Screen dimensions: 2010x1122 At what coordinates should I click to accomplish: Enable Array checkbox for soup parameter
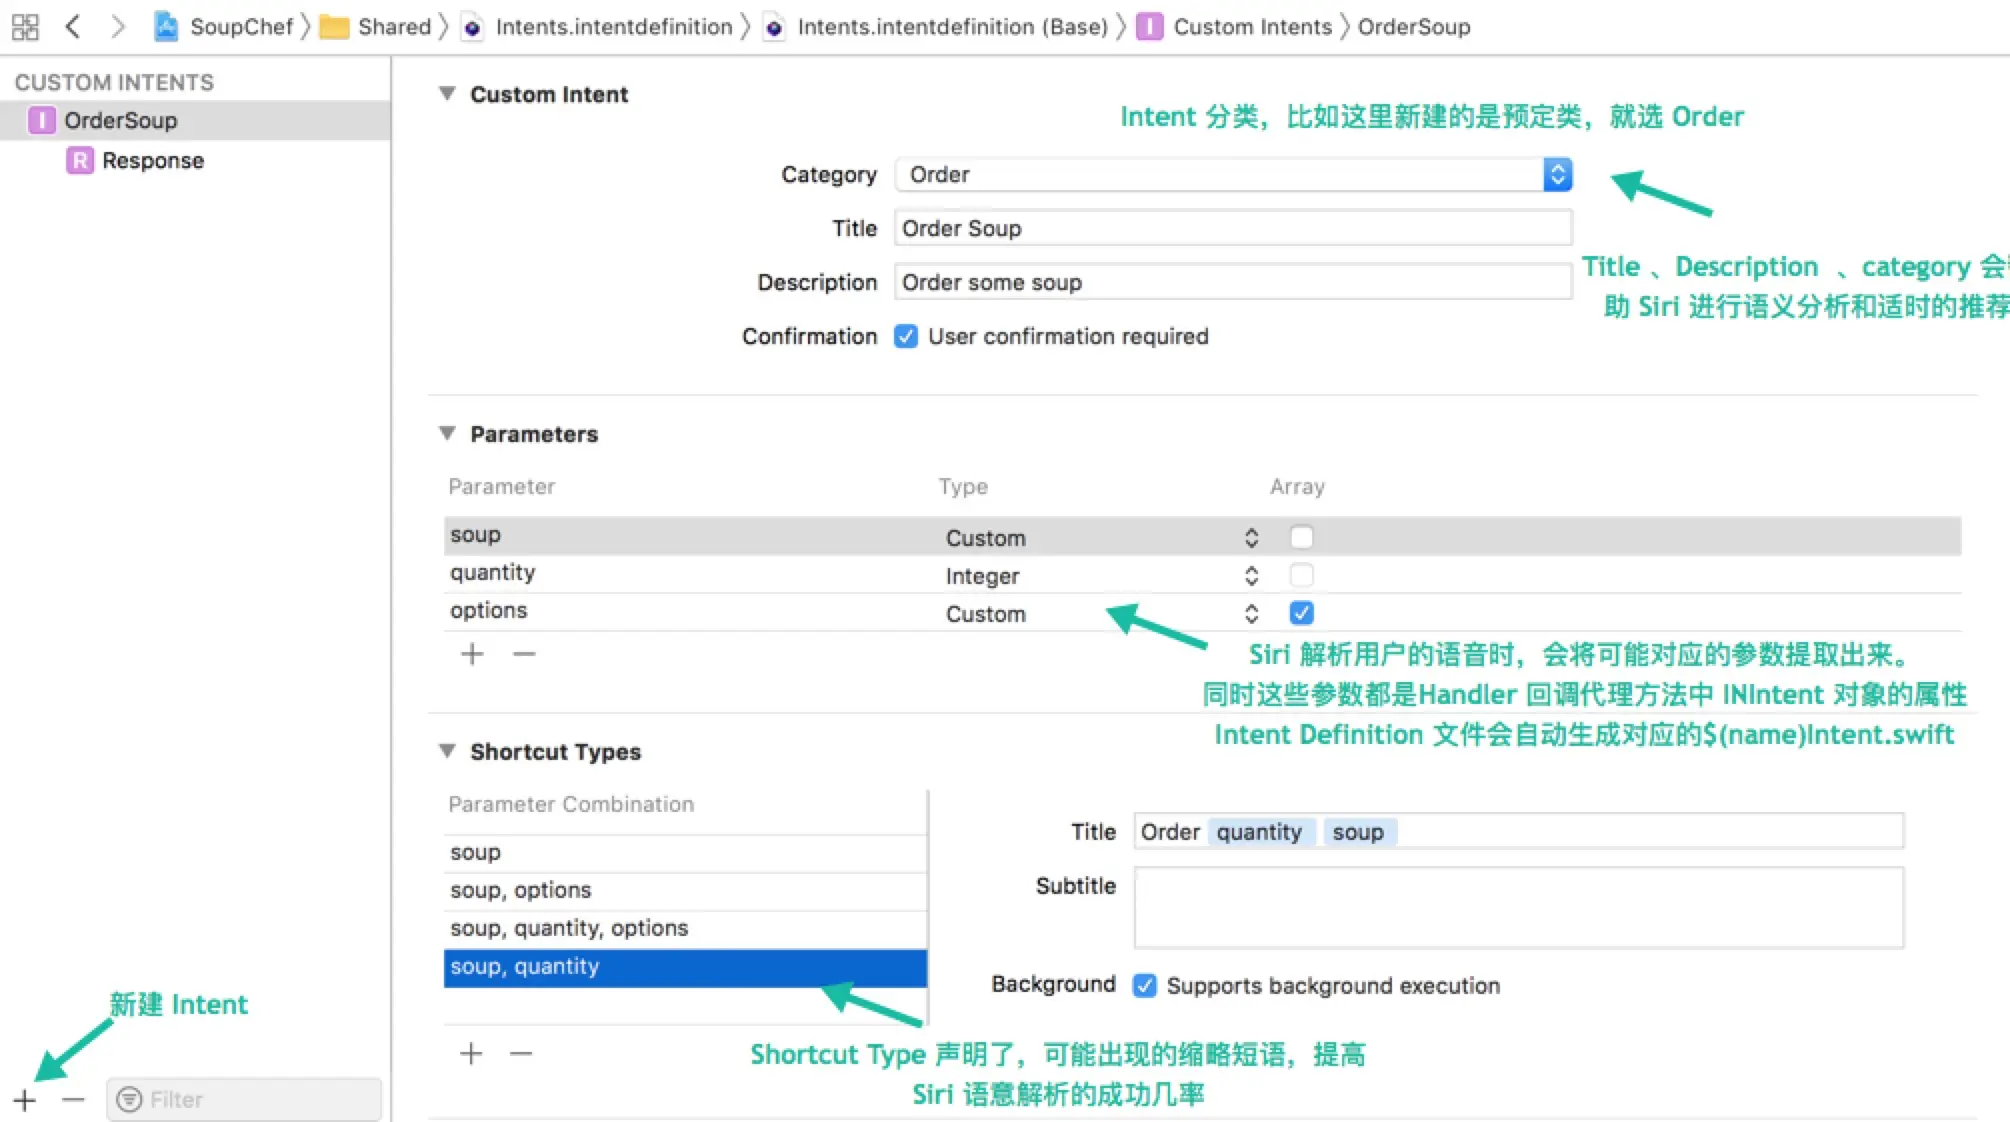click(1301, 537)
